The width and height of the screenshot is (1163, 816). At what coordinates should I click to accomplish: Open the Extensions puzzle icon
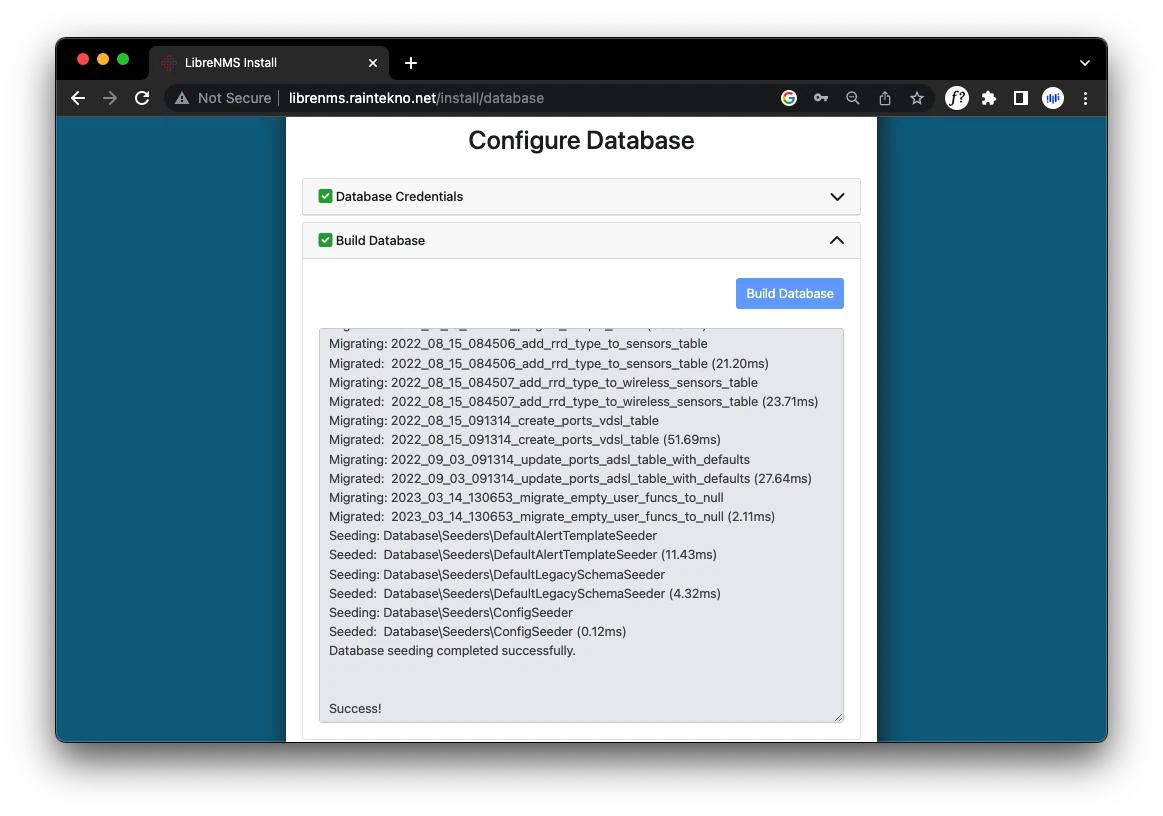point(989,98)
